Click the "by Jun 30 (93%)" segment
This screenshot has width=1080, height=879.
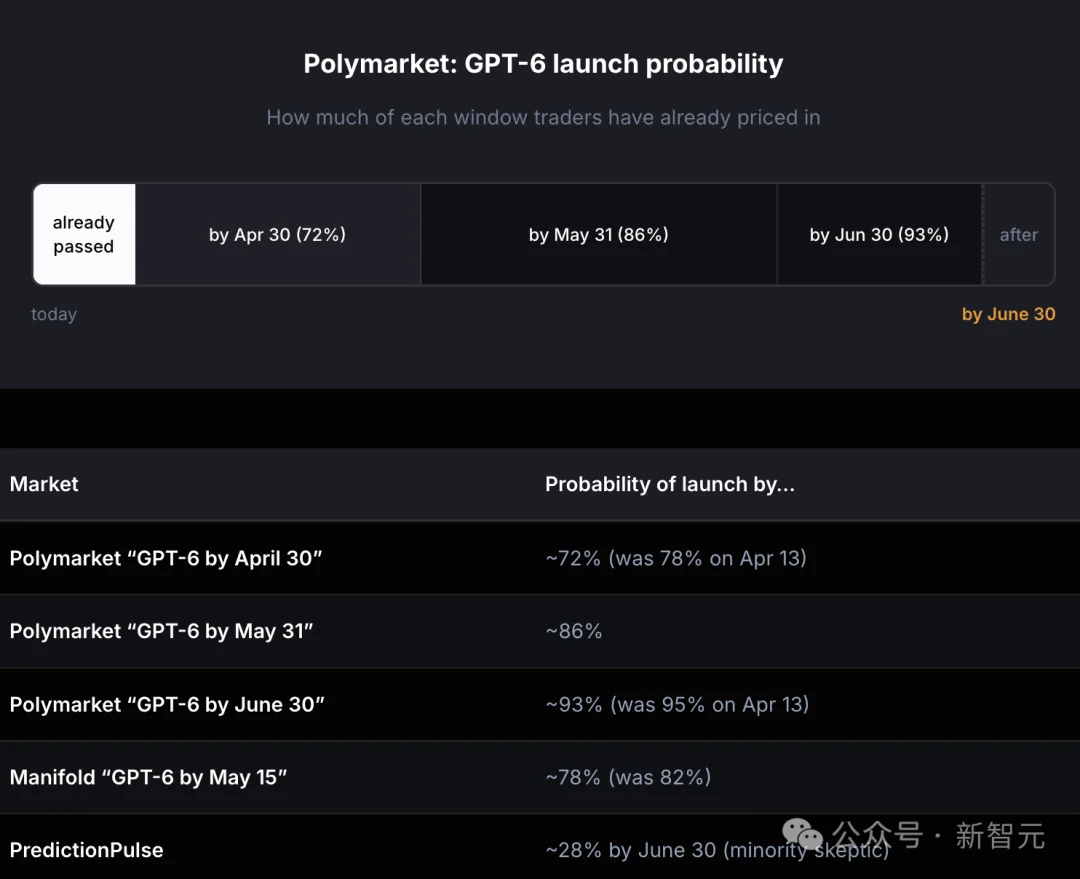tap(879, 235)
